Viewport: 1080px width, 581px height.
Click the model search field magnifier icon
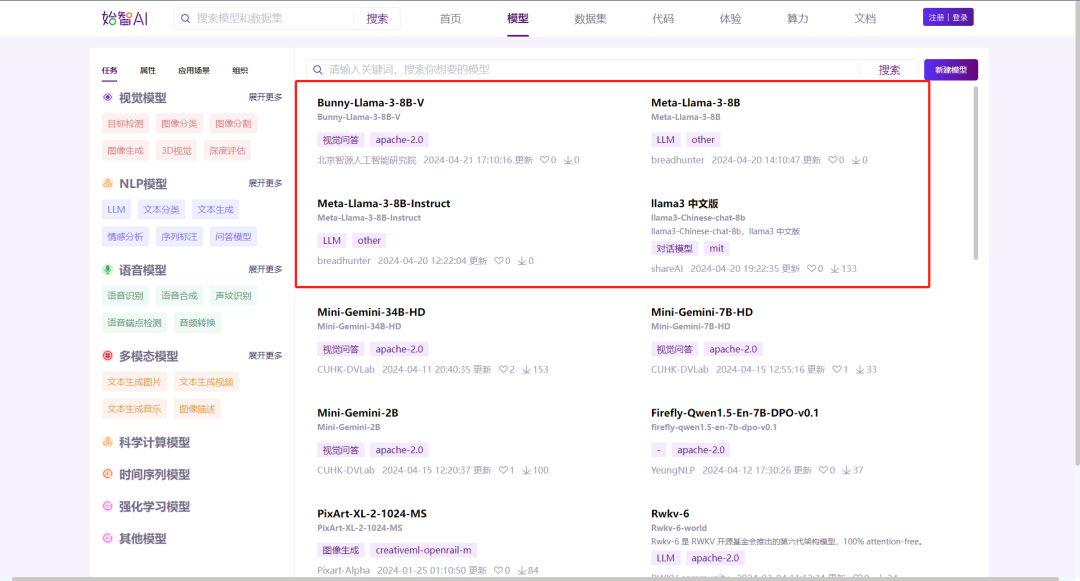click(318, 70)
